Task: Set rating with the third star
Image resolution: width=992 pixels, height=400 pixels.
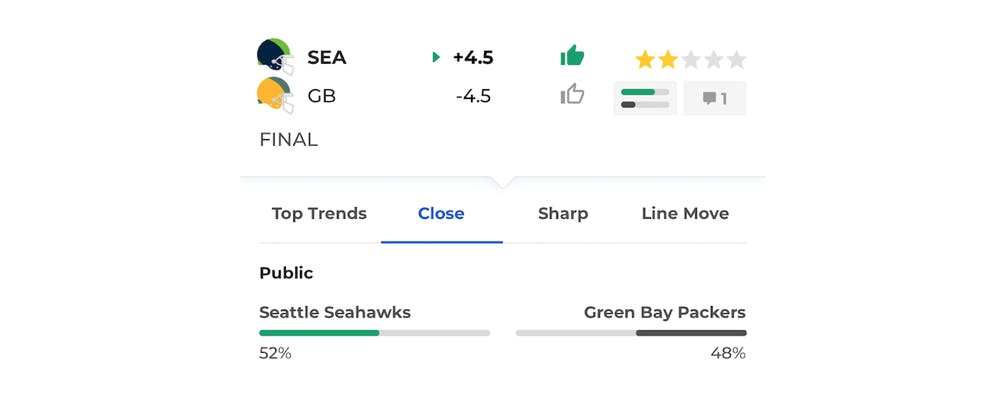Action: pyautogui.click(x=691, y=60)
